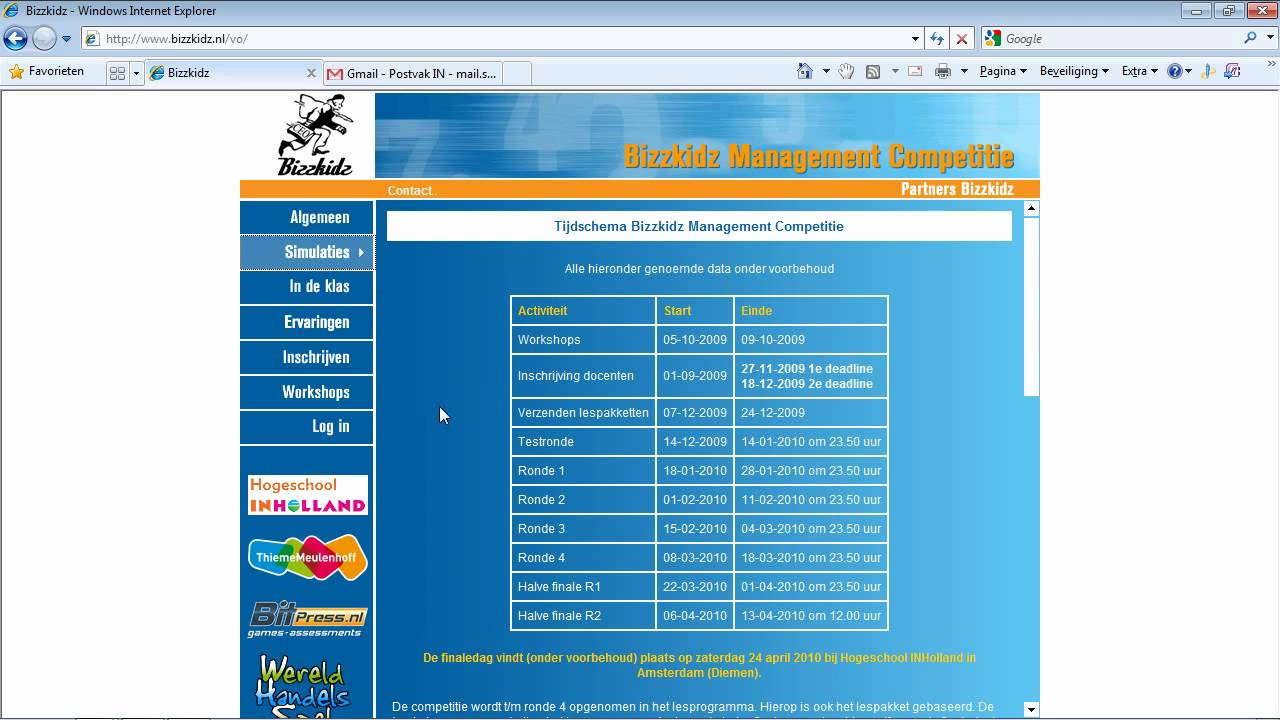Click the Quick Tabs grid icon
The width and height of the screenshot is (1280, 720).
click(117, 73)
